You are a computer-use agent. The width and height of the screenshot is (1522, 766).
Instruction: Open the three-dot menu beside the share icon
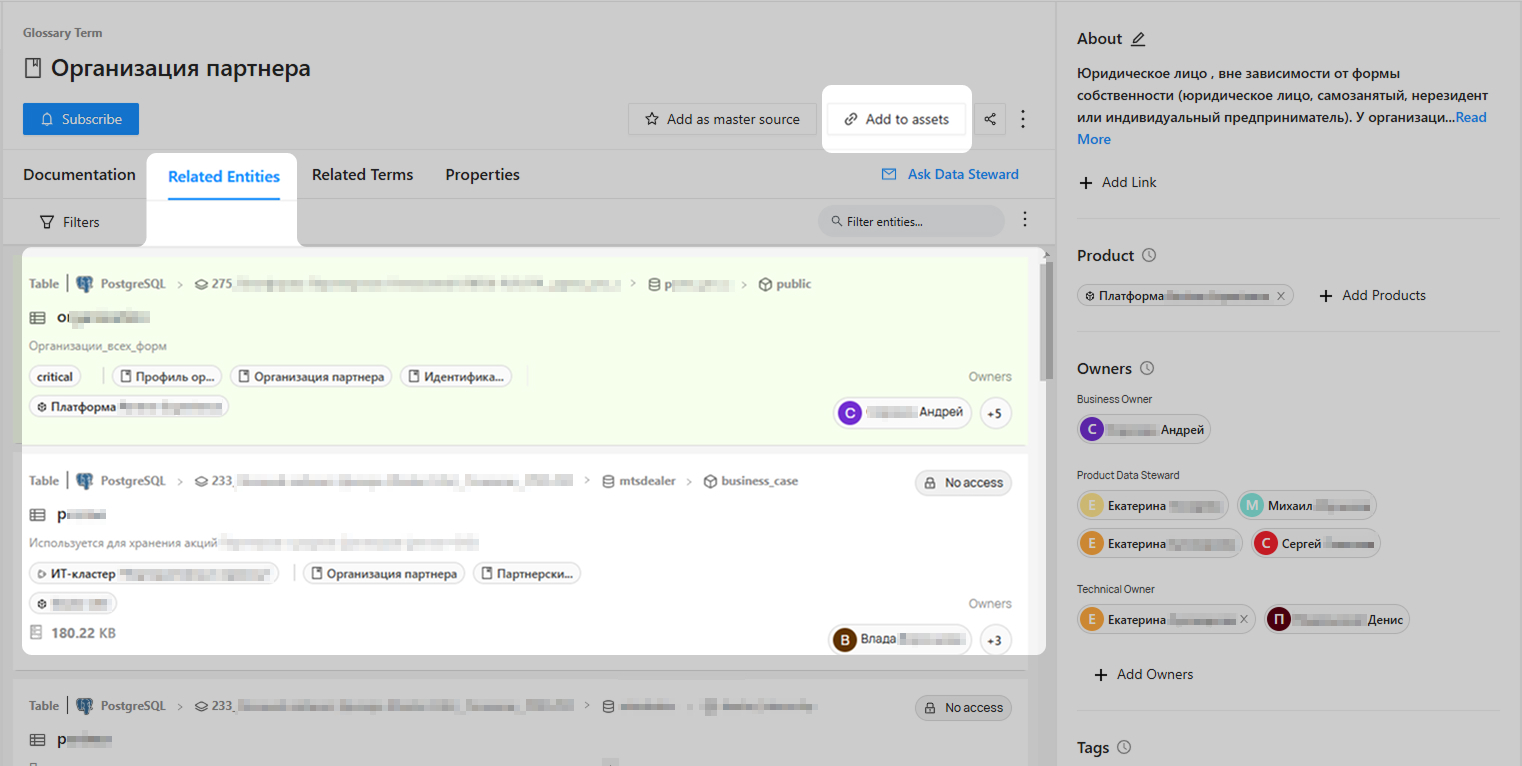point(1022,119)
